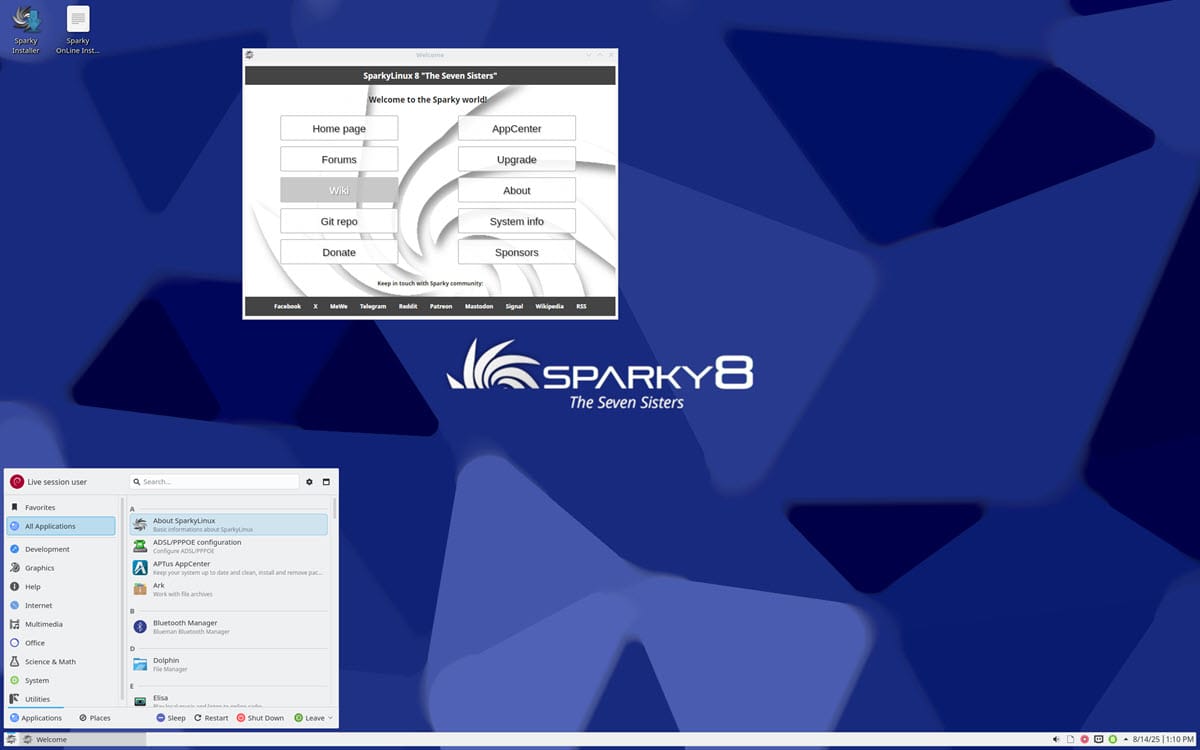Click the Ark archive app icon
Image resolution: width=1200 pixels, height=750 pixels.
[x=140, y=589]
